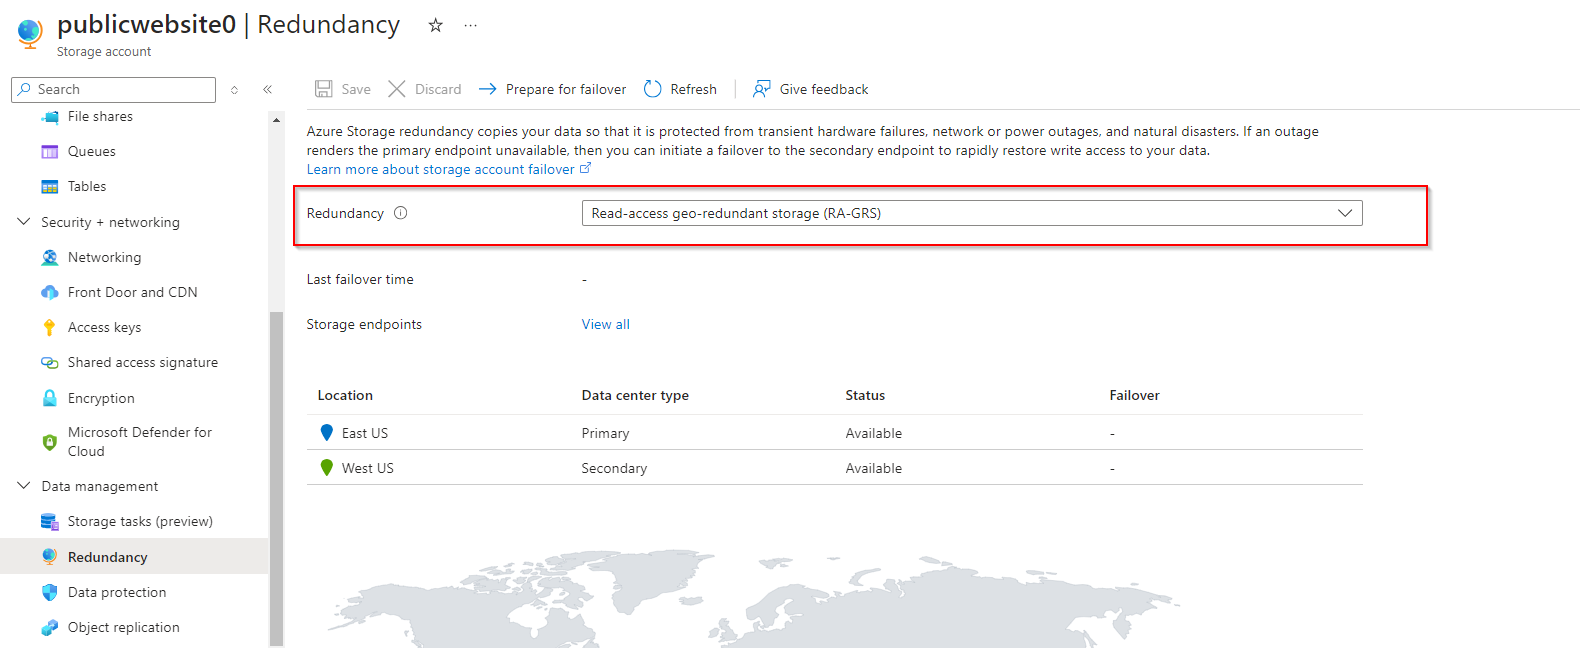Screen dimensions: 1580x648
Task: Select Networking in the sidebar menu
Action: point(104,257)
